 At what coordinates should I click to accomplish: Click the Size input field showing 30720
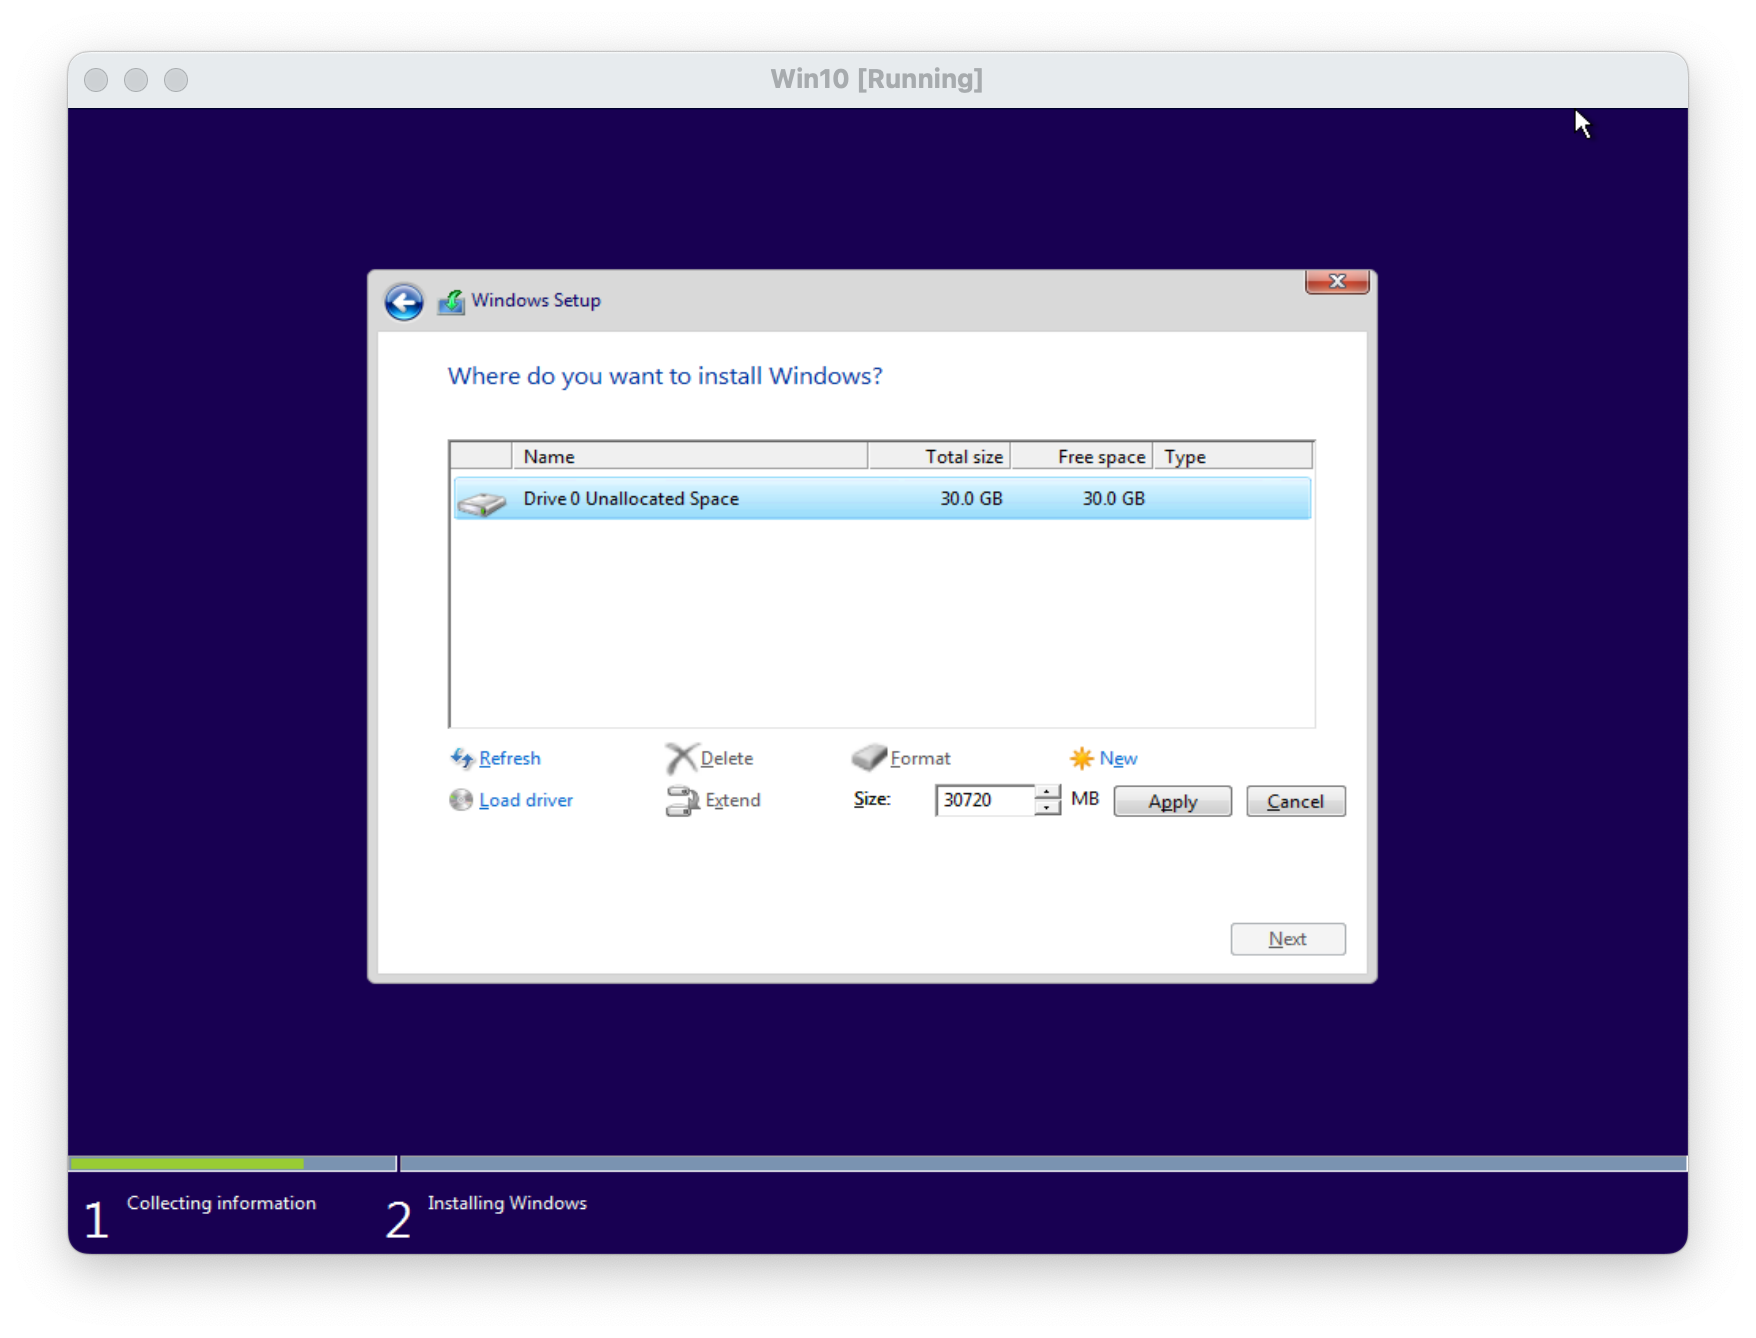pyautogui.click(x=984, y=800)
